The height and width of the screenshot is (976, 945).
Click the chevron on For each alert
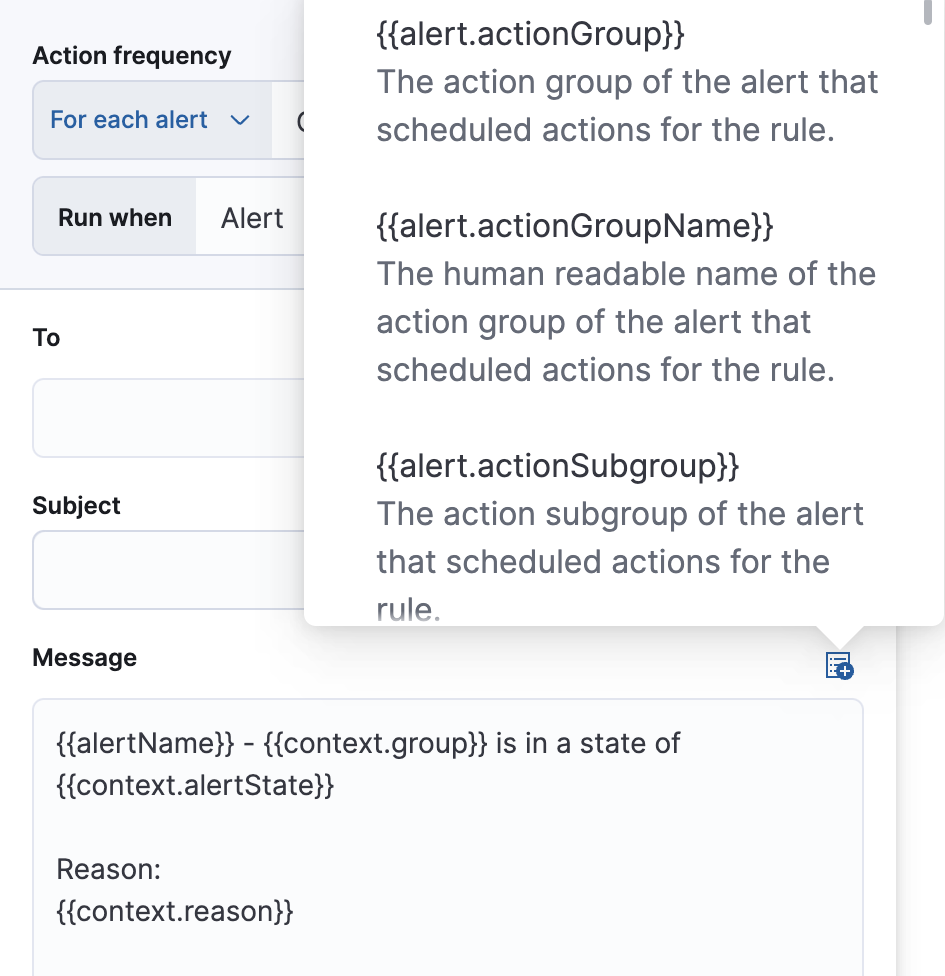point(240,119)
